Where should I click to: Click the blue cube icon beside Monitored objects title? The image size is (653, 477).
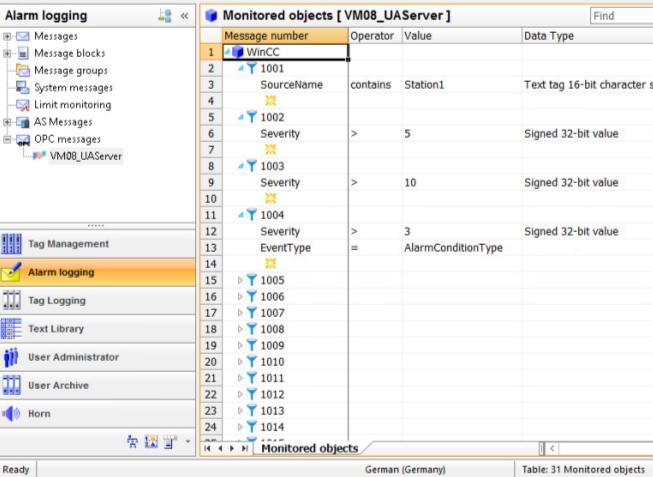coord(212,16)
